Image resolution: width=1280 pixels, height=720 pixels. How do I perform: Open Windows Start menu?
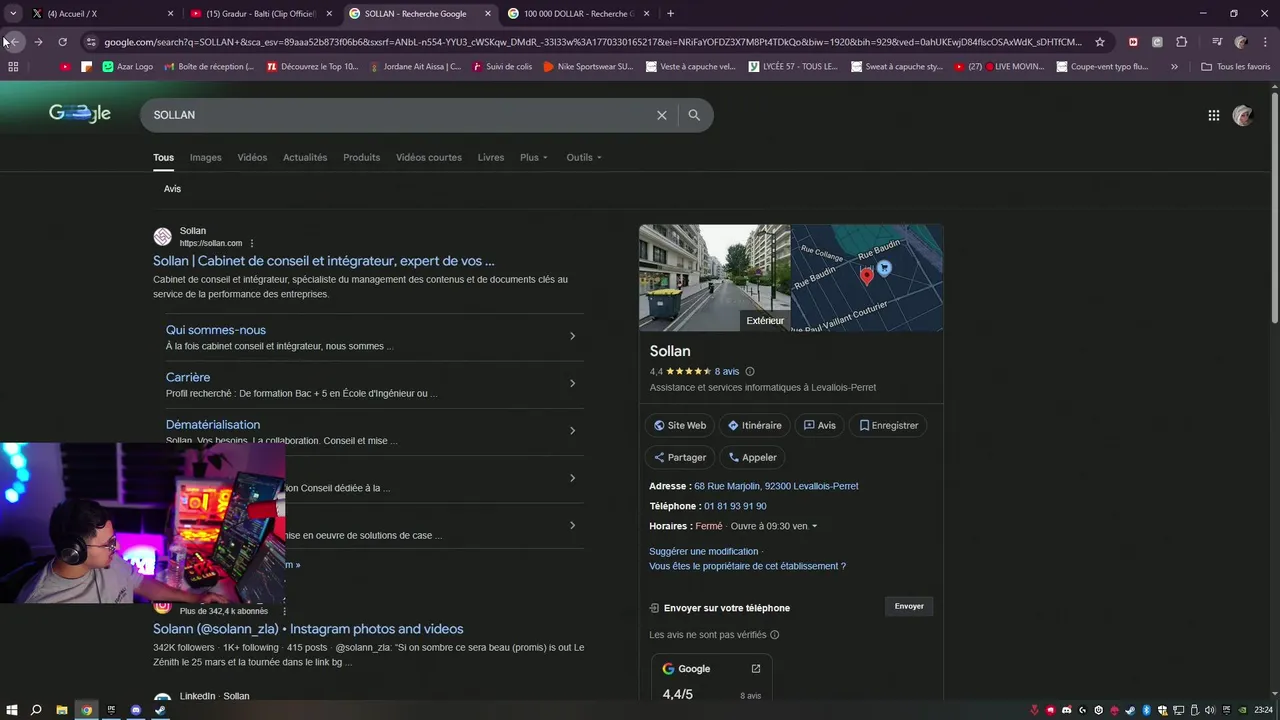point(11,710)
